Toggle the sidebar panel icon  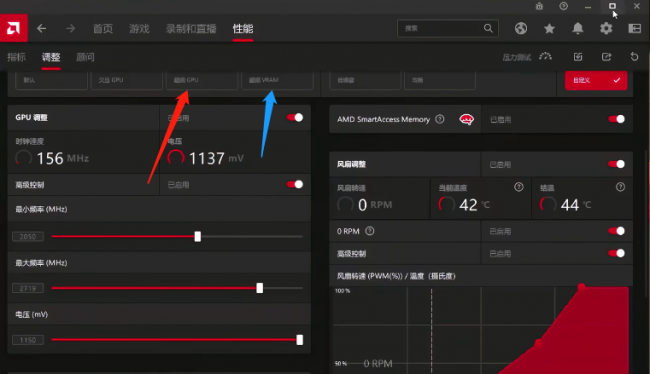tap(634, 28)
